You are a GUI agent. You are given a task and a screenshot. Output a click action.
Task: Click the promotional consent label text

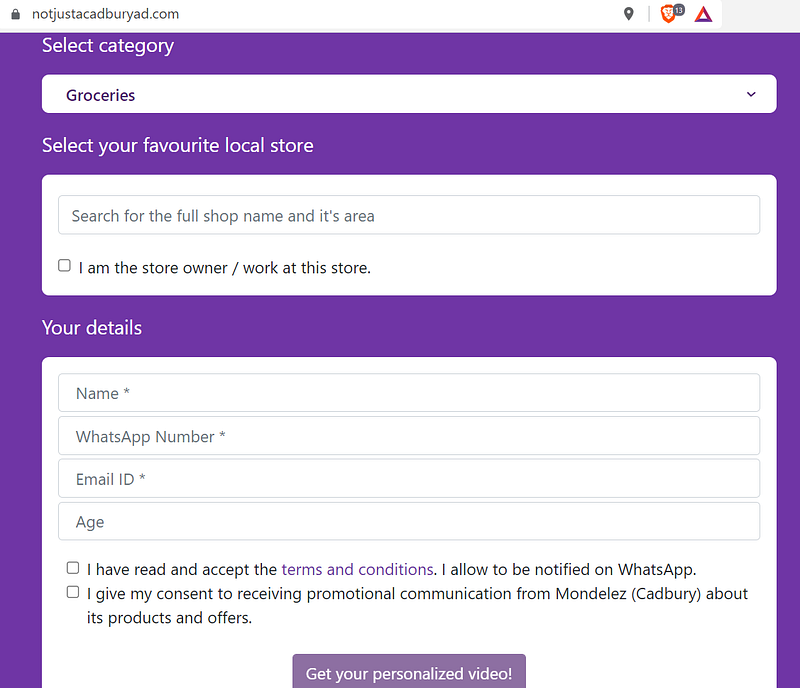tap(417, 594)
